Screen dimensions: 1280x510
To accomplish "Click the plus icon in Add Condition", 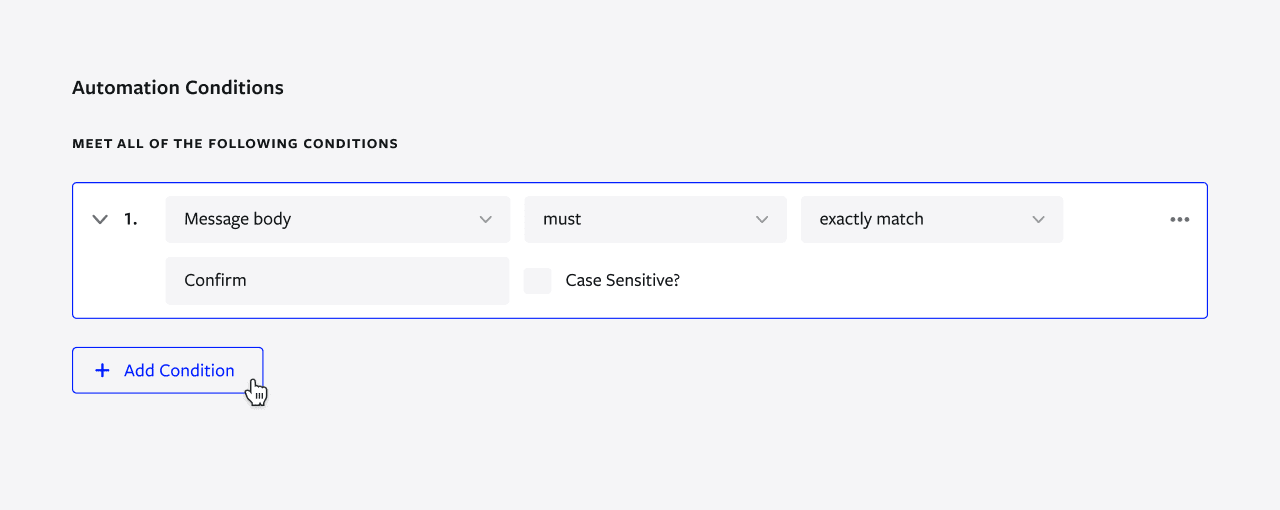I will [x=102, y=370].
